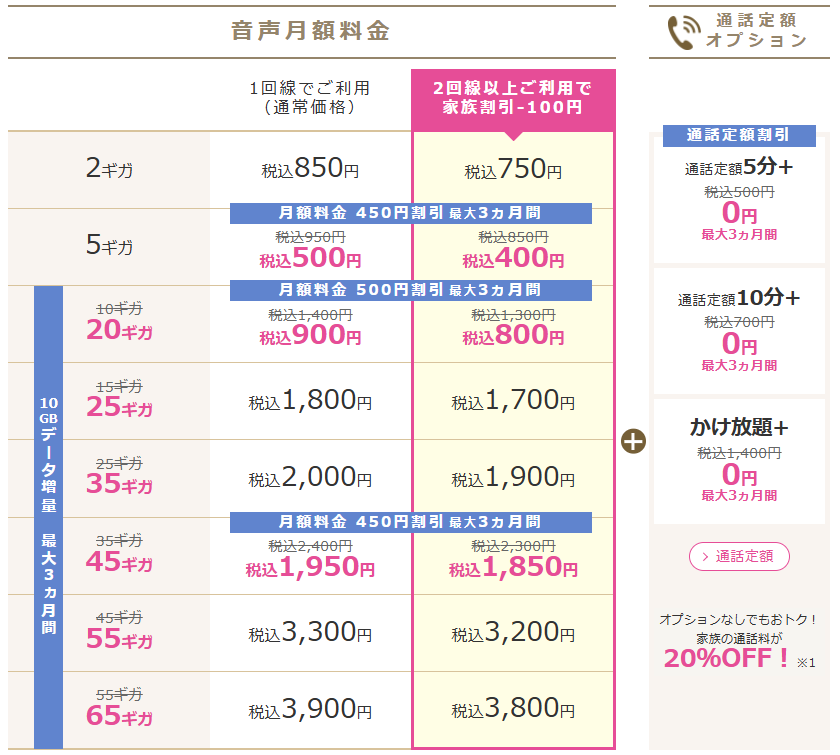Click the brown plus circle icon

pos(633,442)
